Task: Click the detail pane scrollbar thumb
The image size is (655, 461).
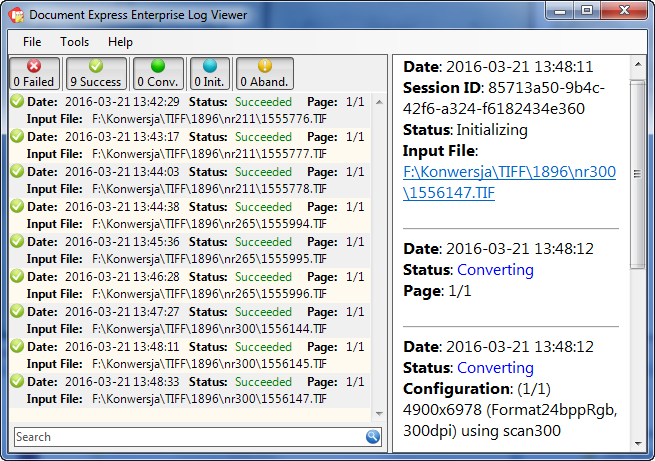Action: click(638, 175)
